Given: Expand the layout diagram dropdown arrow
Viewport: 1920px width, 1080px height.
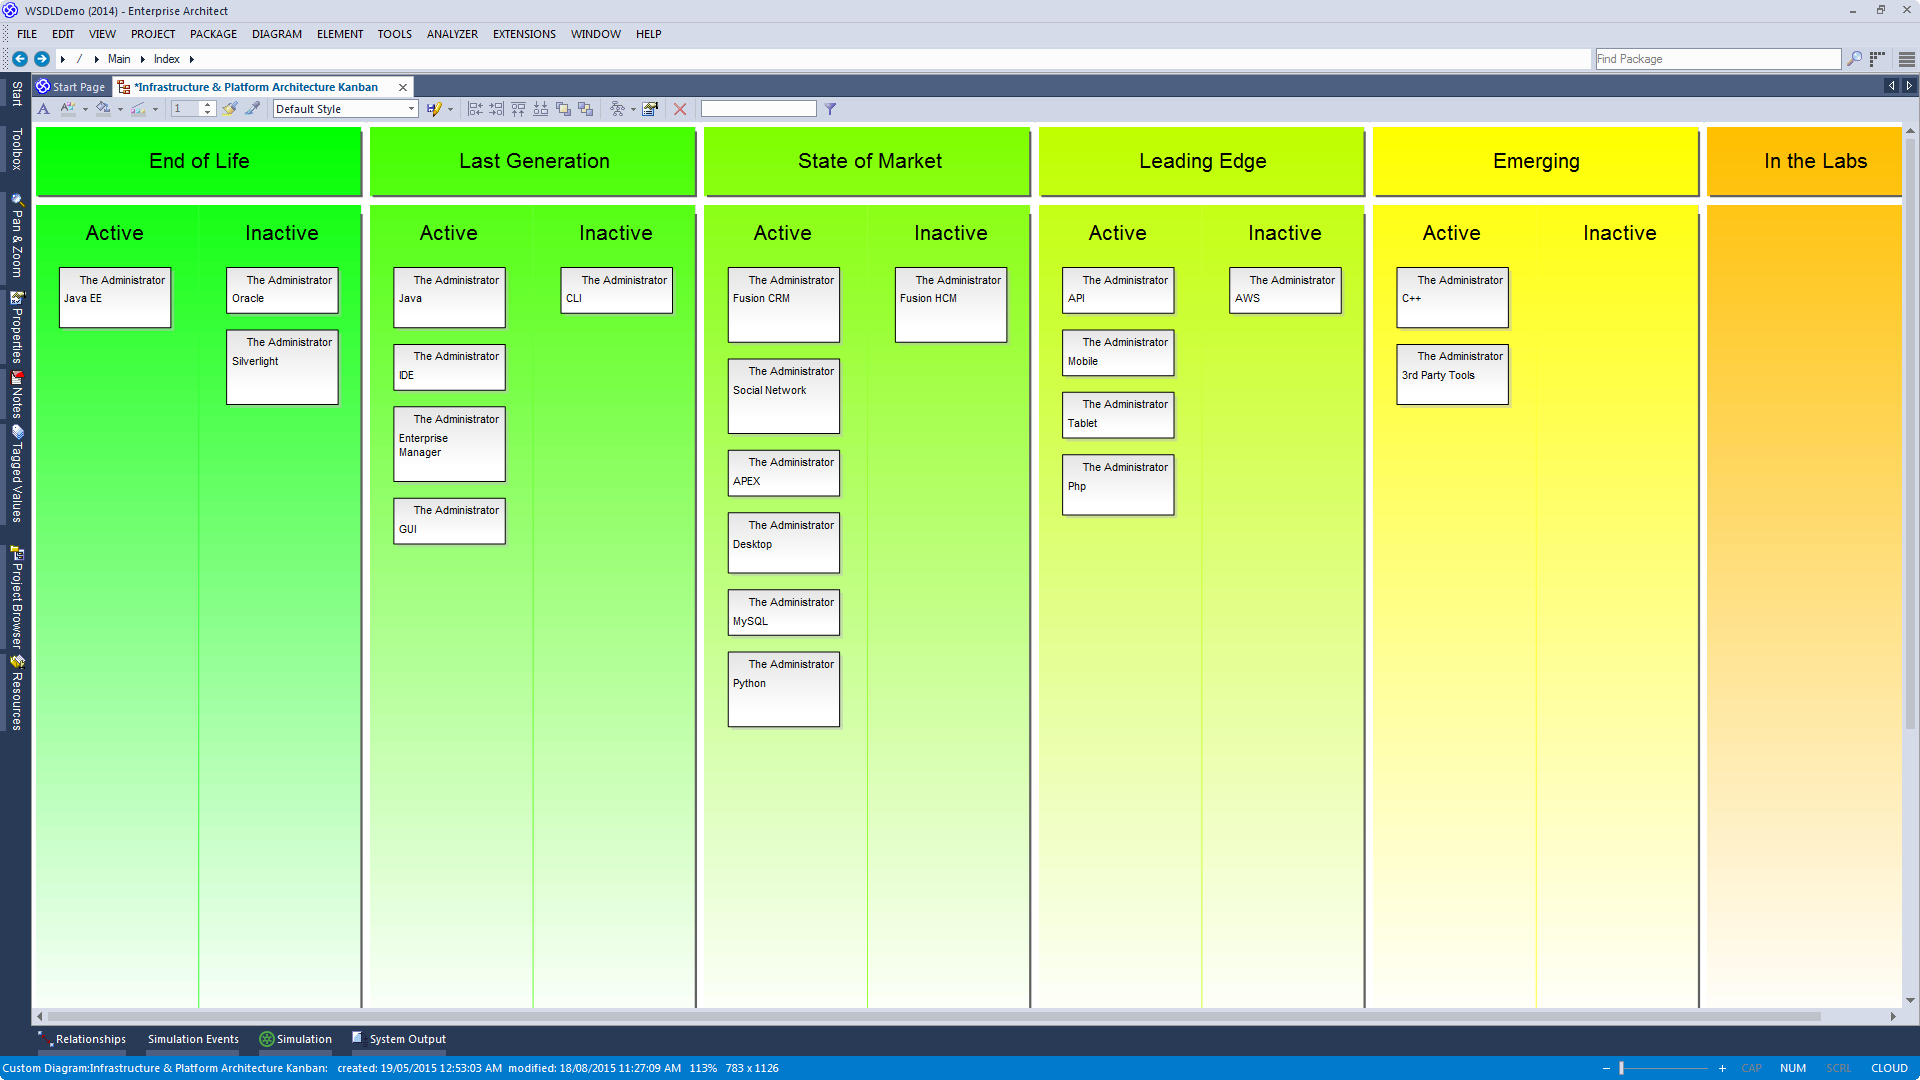Looking at the screenshot, I should tap(633, 110).
